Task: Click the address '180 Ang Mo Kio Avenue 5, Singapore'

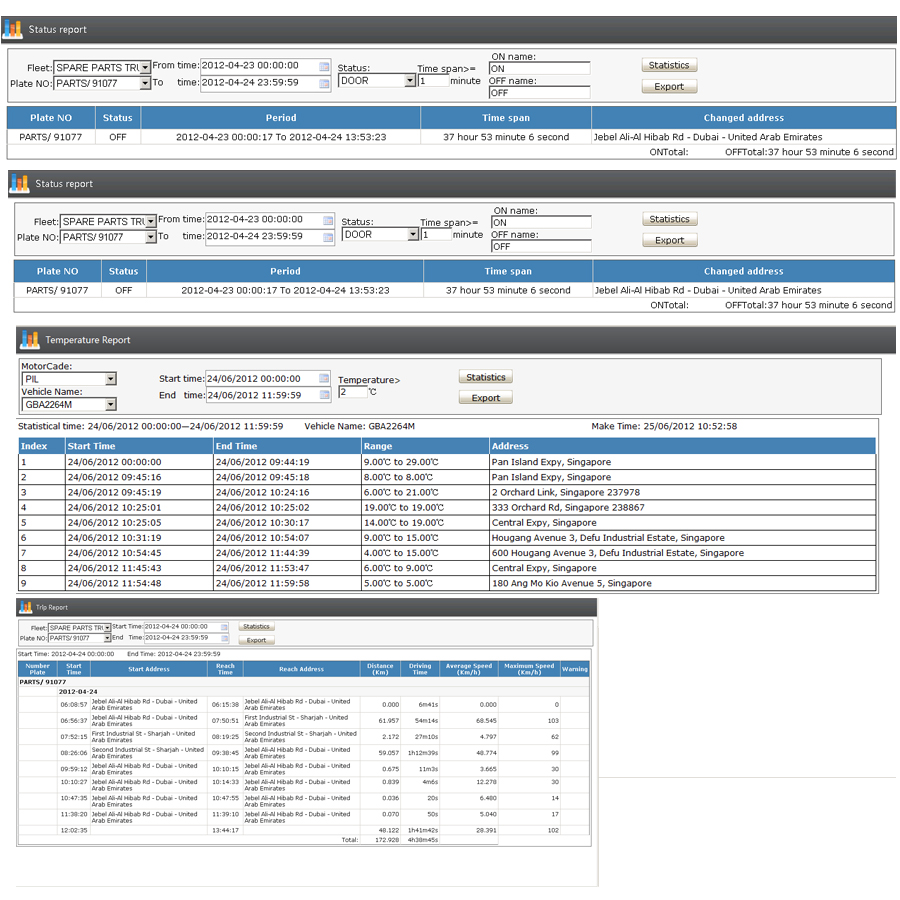Action: click(571, 583)
